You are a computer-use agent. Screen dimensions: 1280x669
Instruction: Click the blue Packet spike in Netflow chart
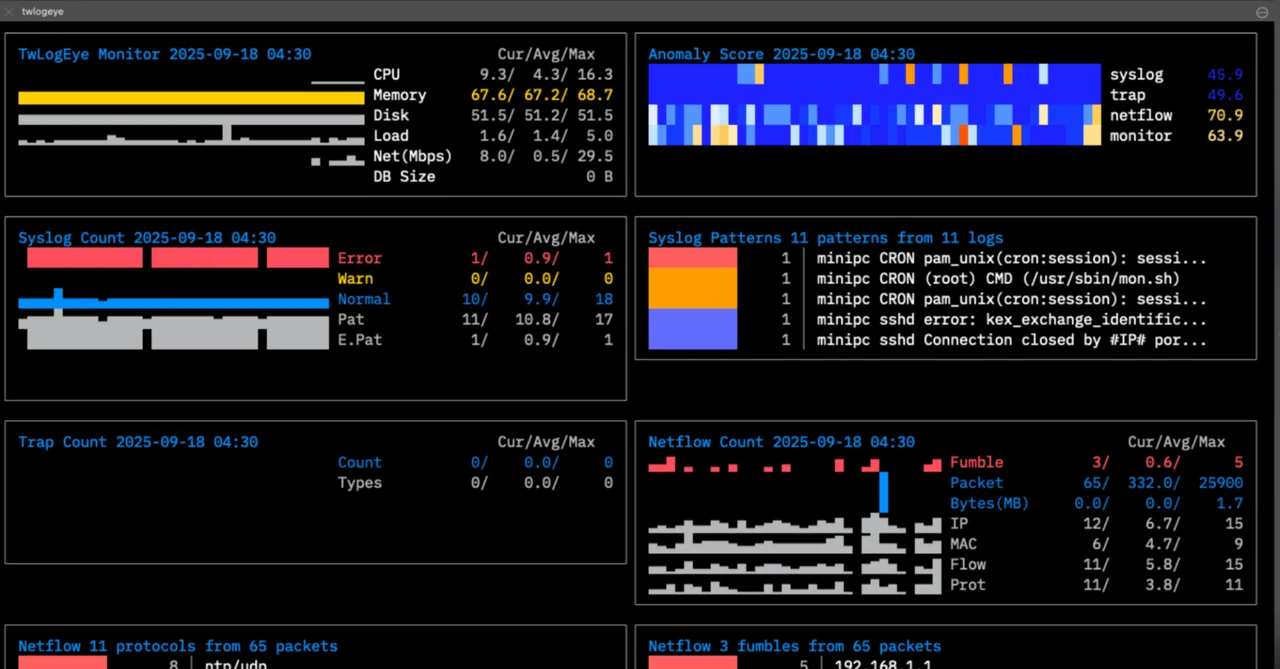click(884, 492)
